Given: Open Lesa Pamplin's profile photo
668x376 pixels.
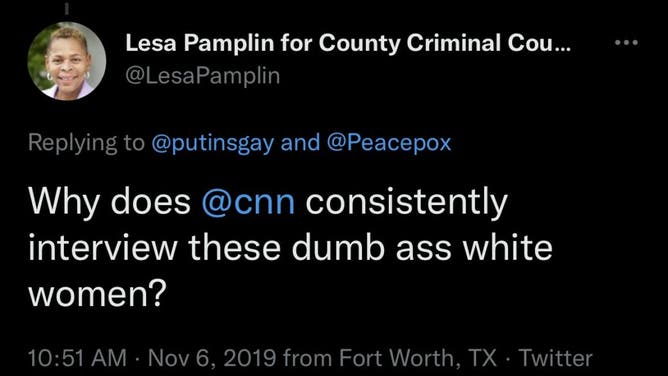Looking at the screenshot, I should pyautogui.click(x=66, y=61).
